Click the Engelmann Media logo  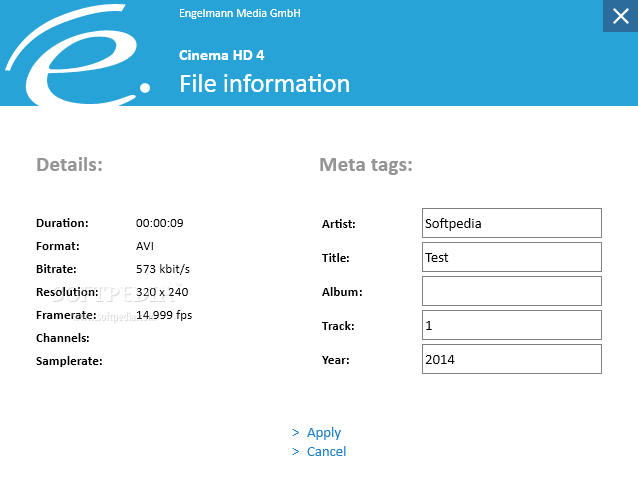click(x=77, y=54)
